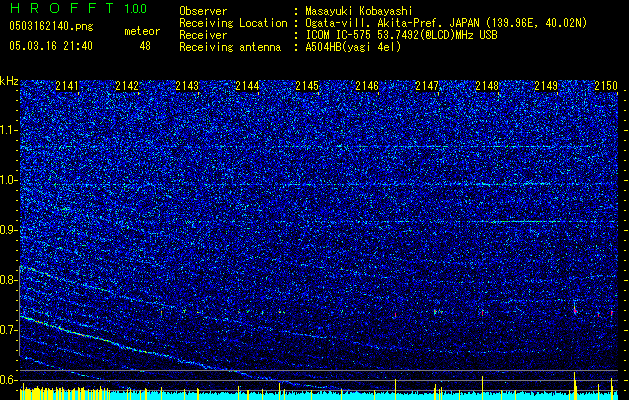Click the Receiving antenna label
The width and height of the screenshot is (629, 400).
tap(230, 47)
